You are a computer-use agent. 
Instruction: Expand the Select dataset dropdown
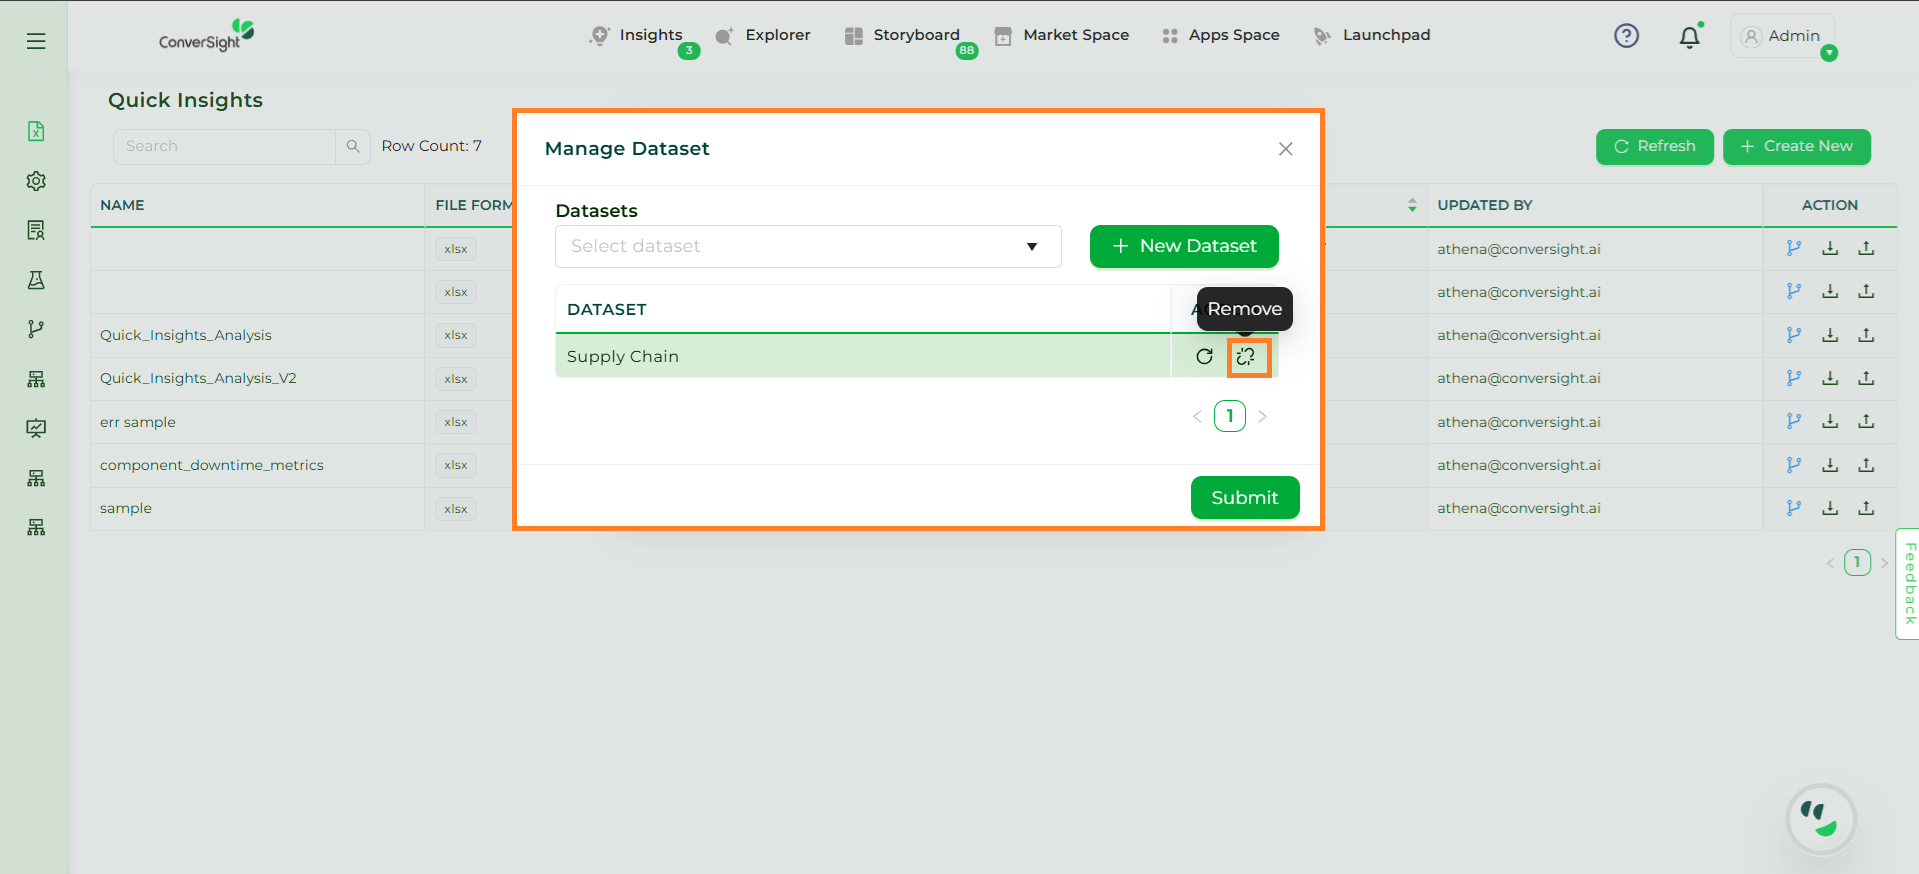coord(807,247)
